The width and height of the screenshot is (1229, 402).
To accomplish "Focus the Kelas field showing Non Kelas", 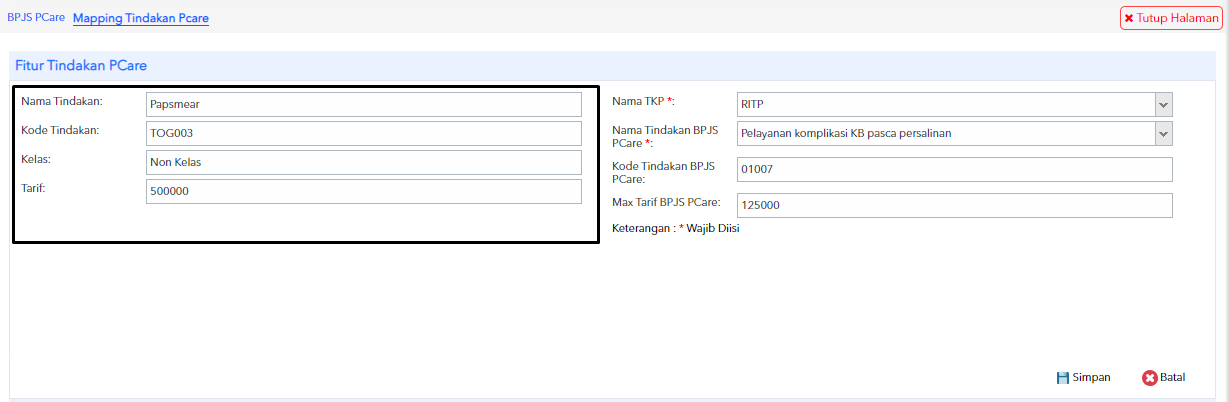I will (x=363, y=162).
